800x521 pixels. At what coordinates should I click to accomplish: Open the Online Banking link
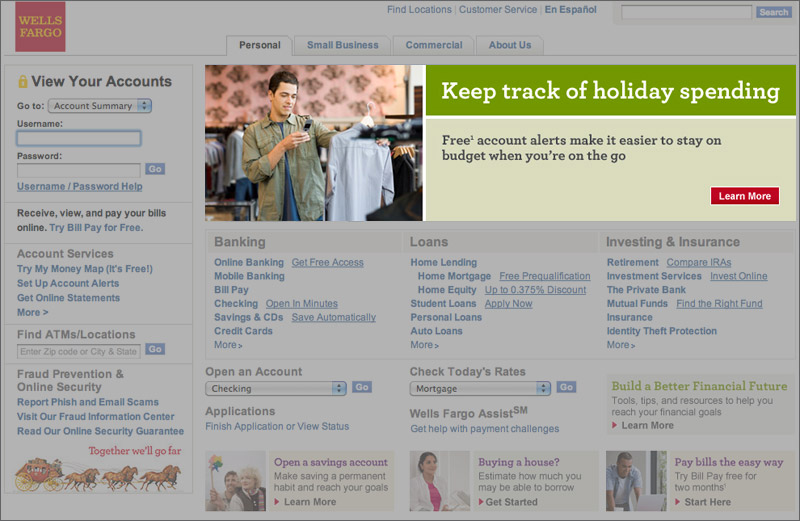(x=249, y=262)
